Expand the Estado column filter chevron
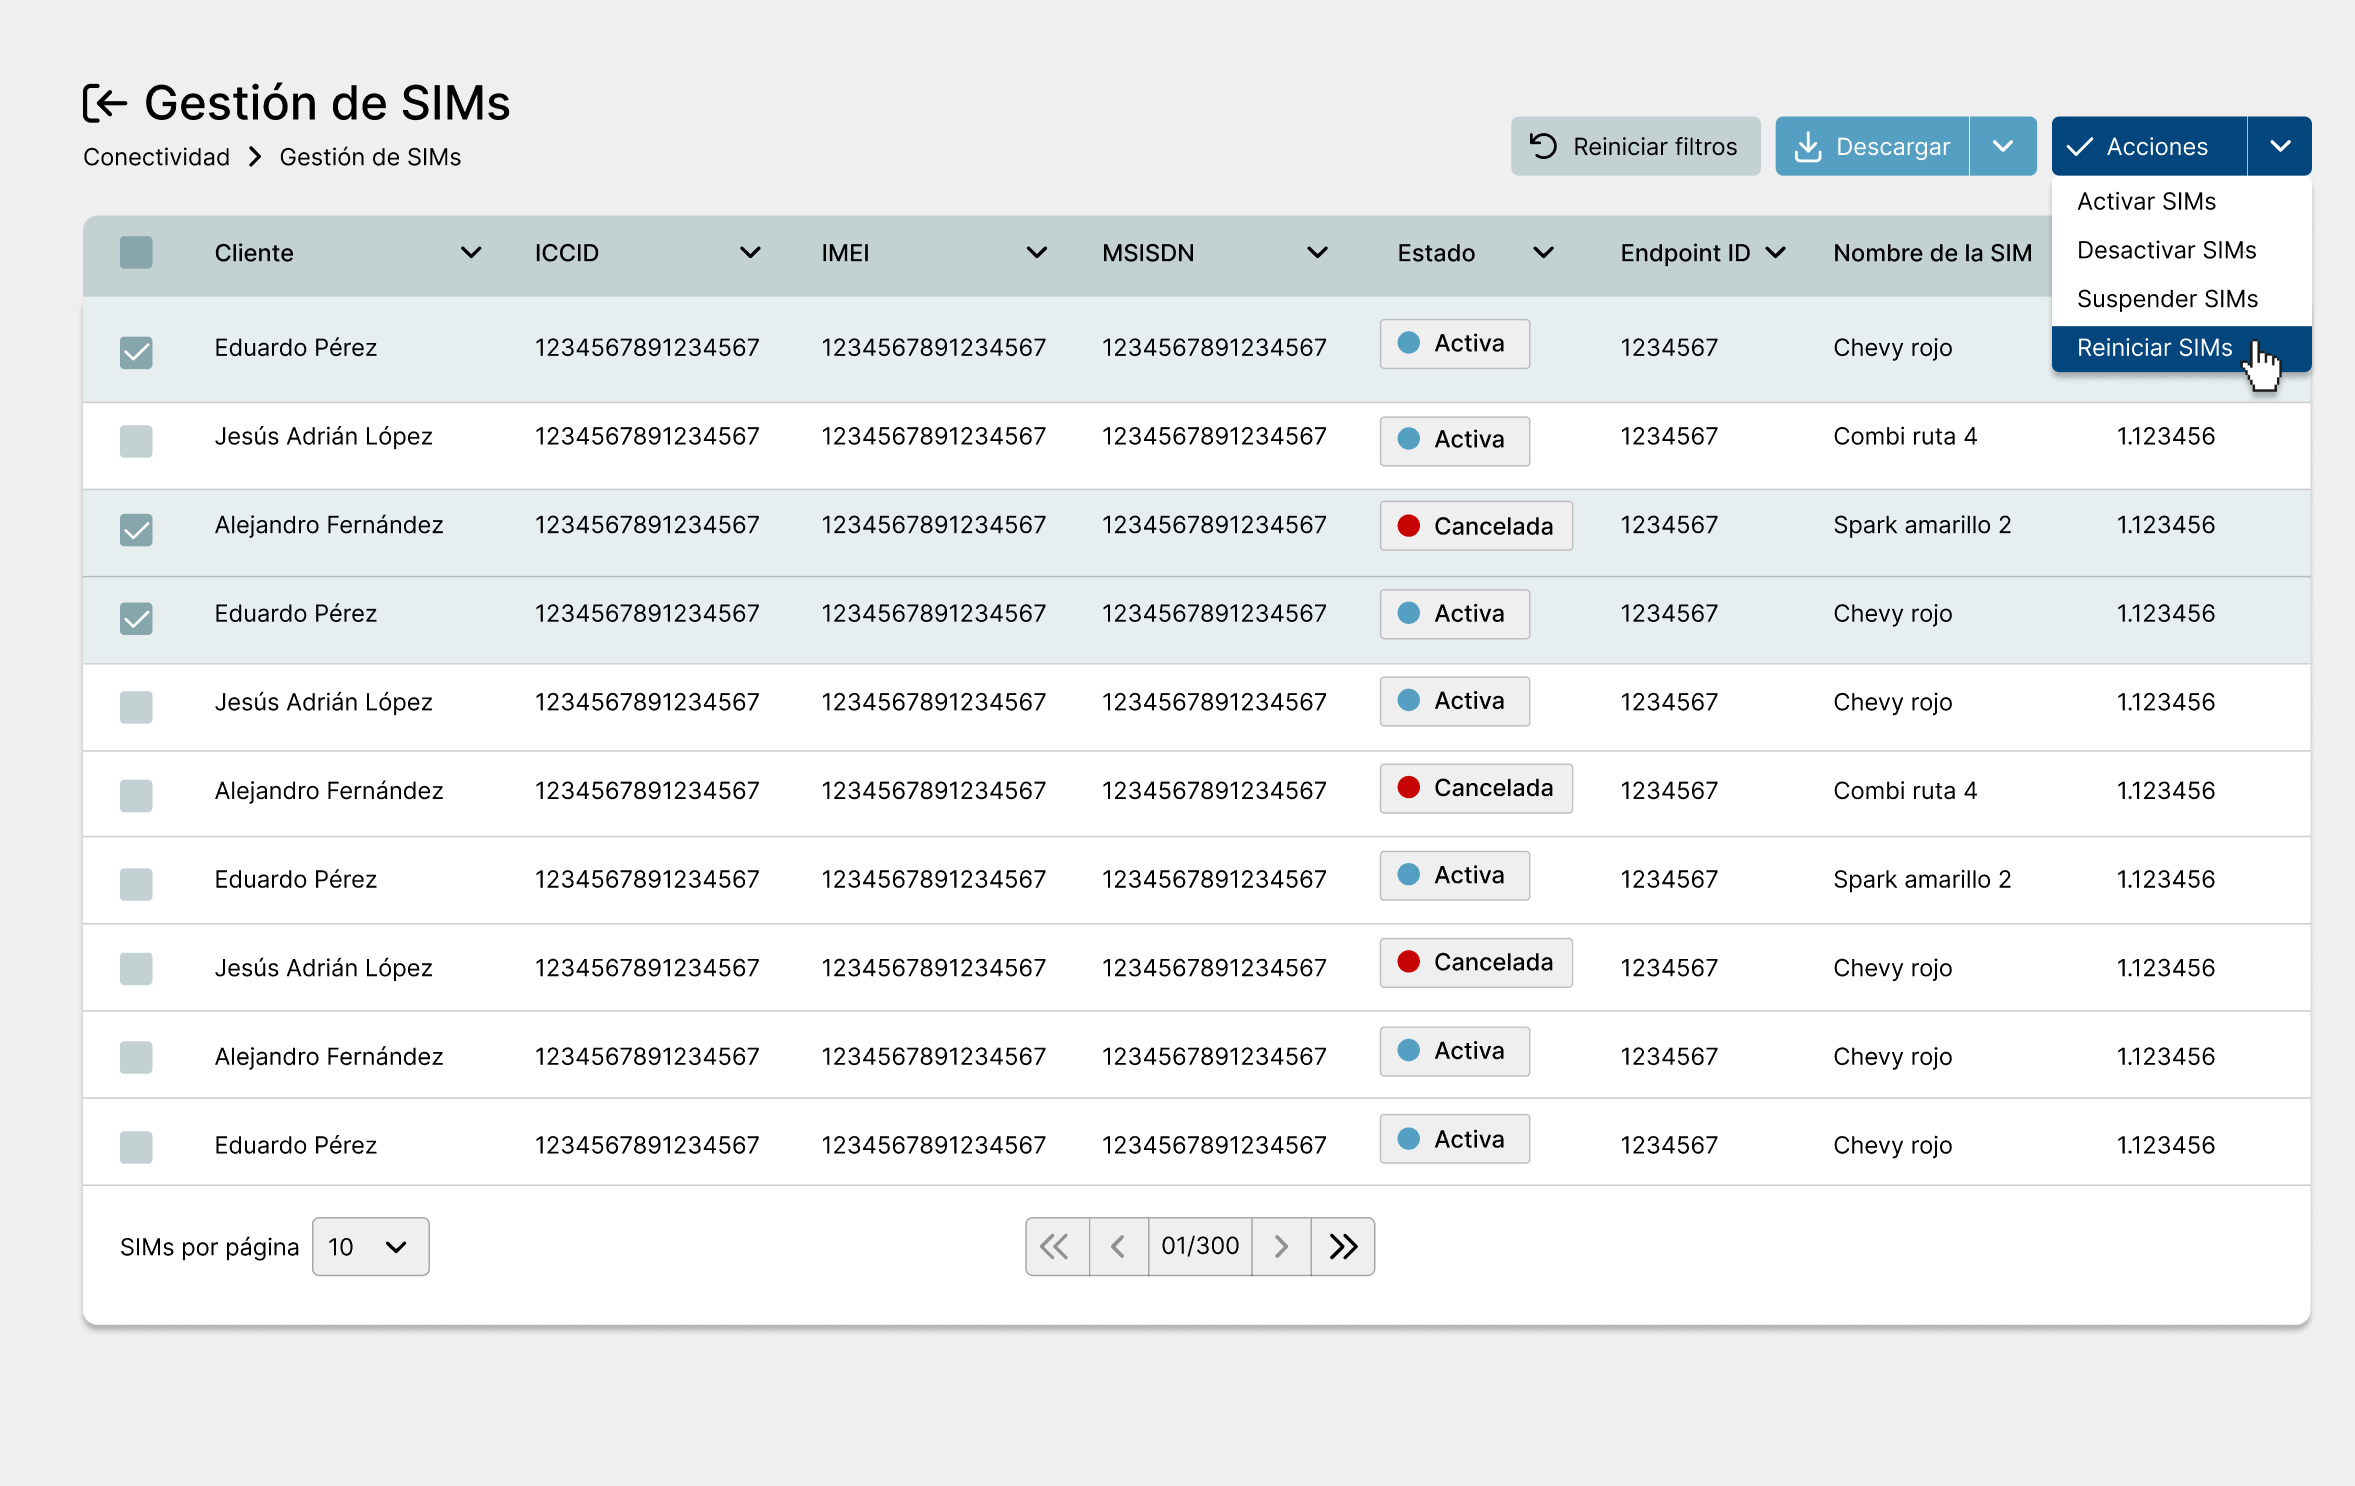Image resolution: width=2355 pixels, height=1486 pixels. click(x=1543, y=252)
